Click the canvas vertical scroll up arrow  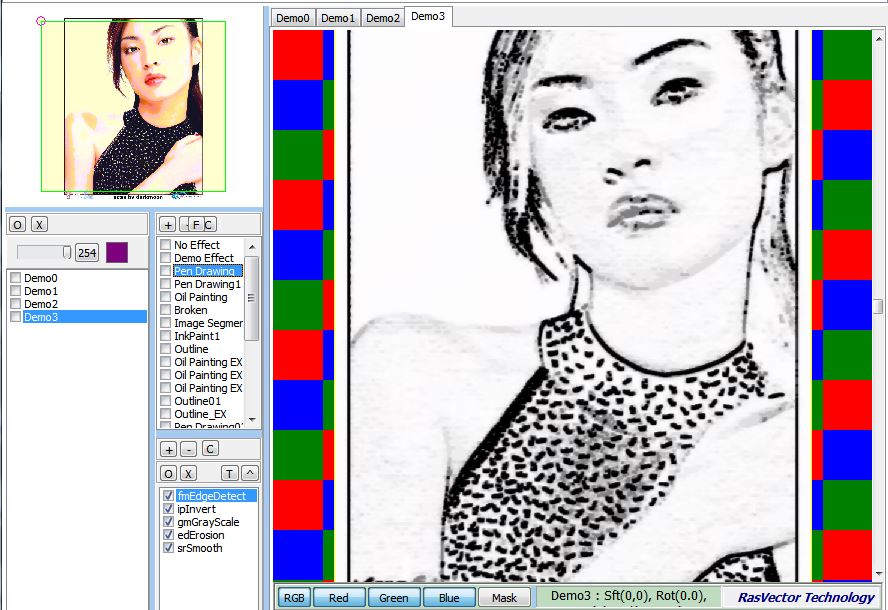[878, 39]
